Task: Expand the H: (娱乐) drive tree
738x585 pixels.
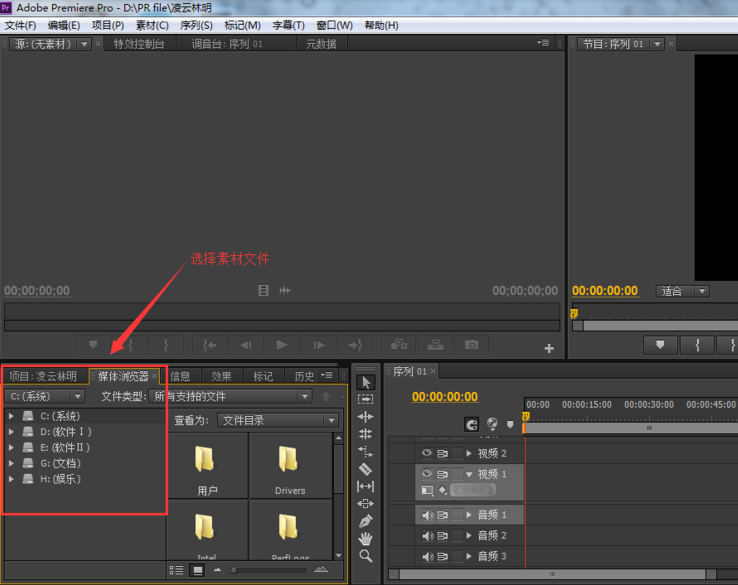Action: [x=11, y=479]
